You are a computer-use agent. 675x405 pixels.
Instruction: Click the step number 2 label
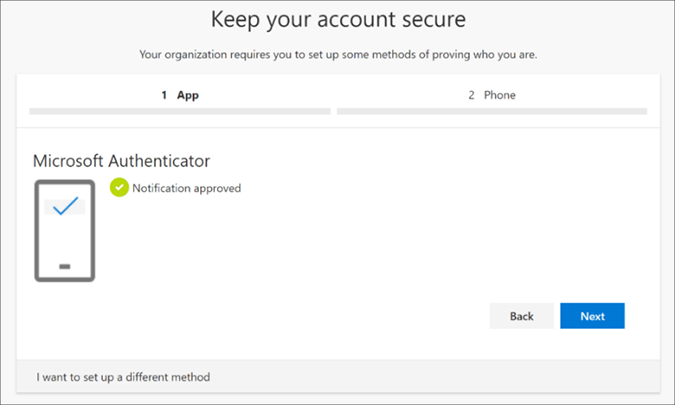point(471,95)
